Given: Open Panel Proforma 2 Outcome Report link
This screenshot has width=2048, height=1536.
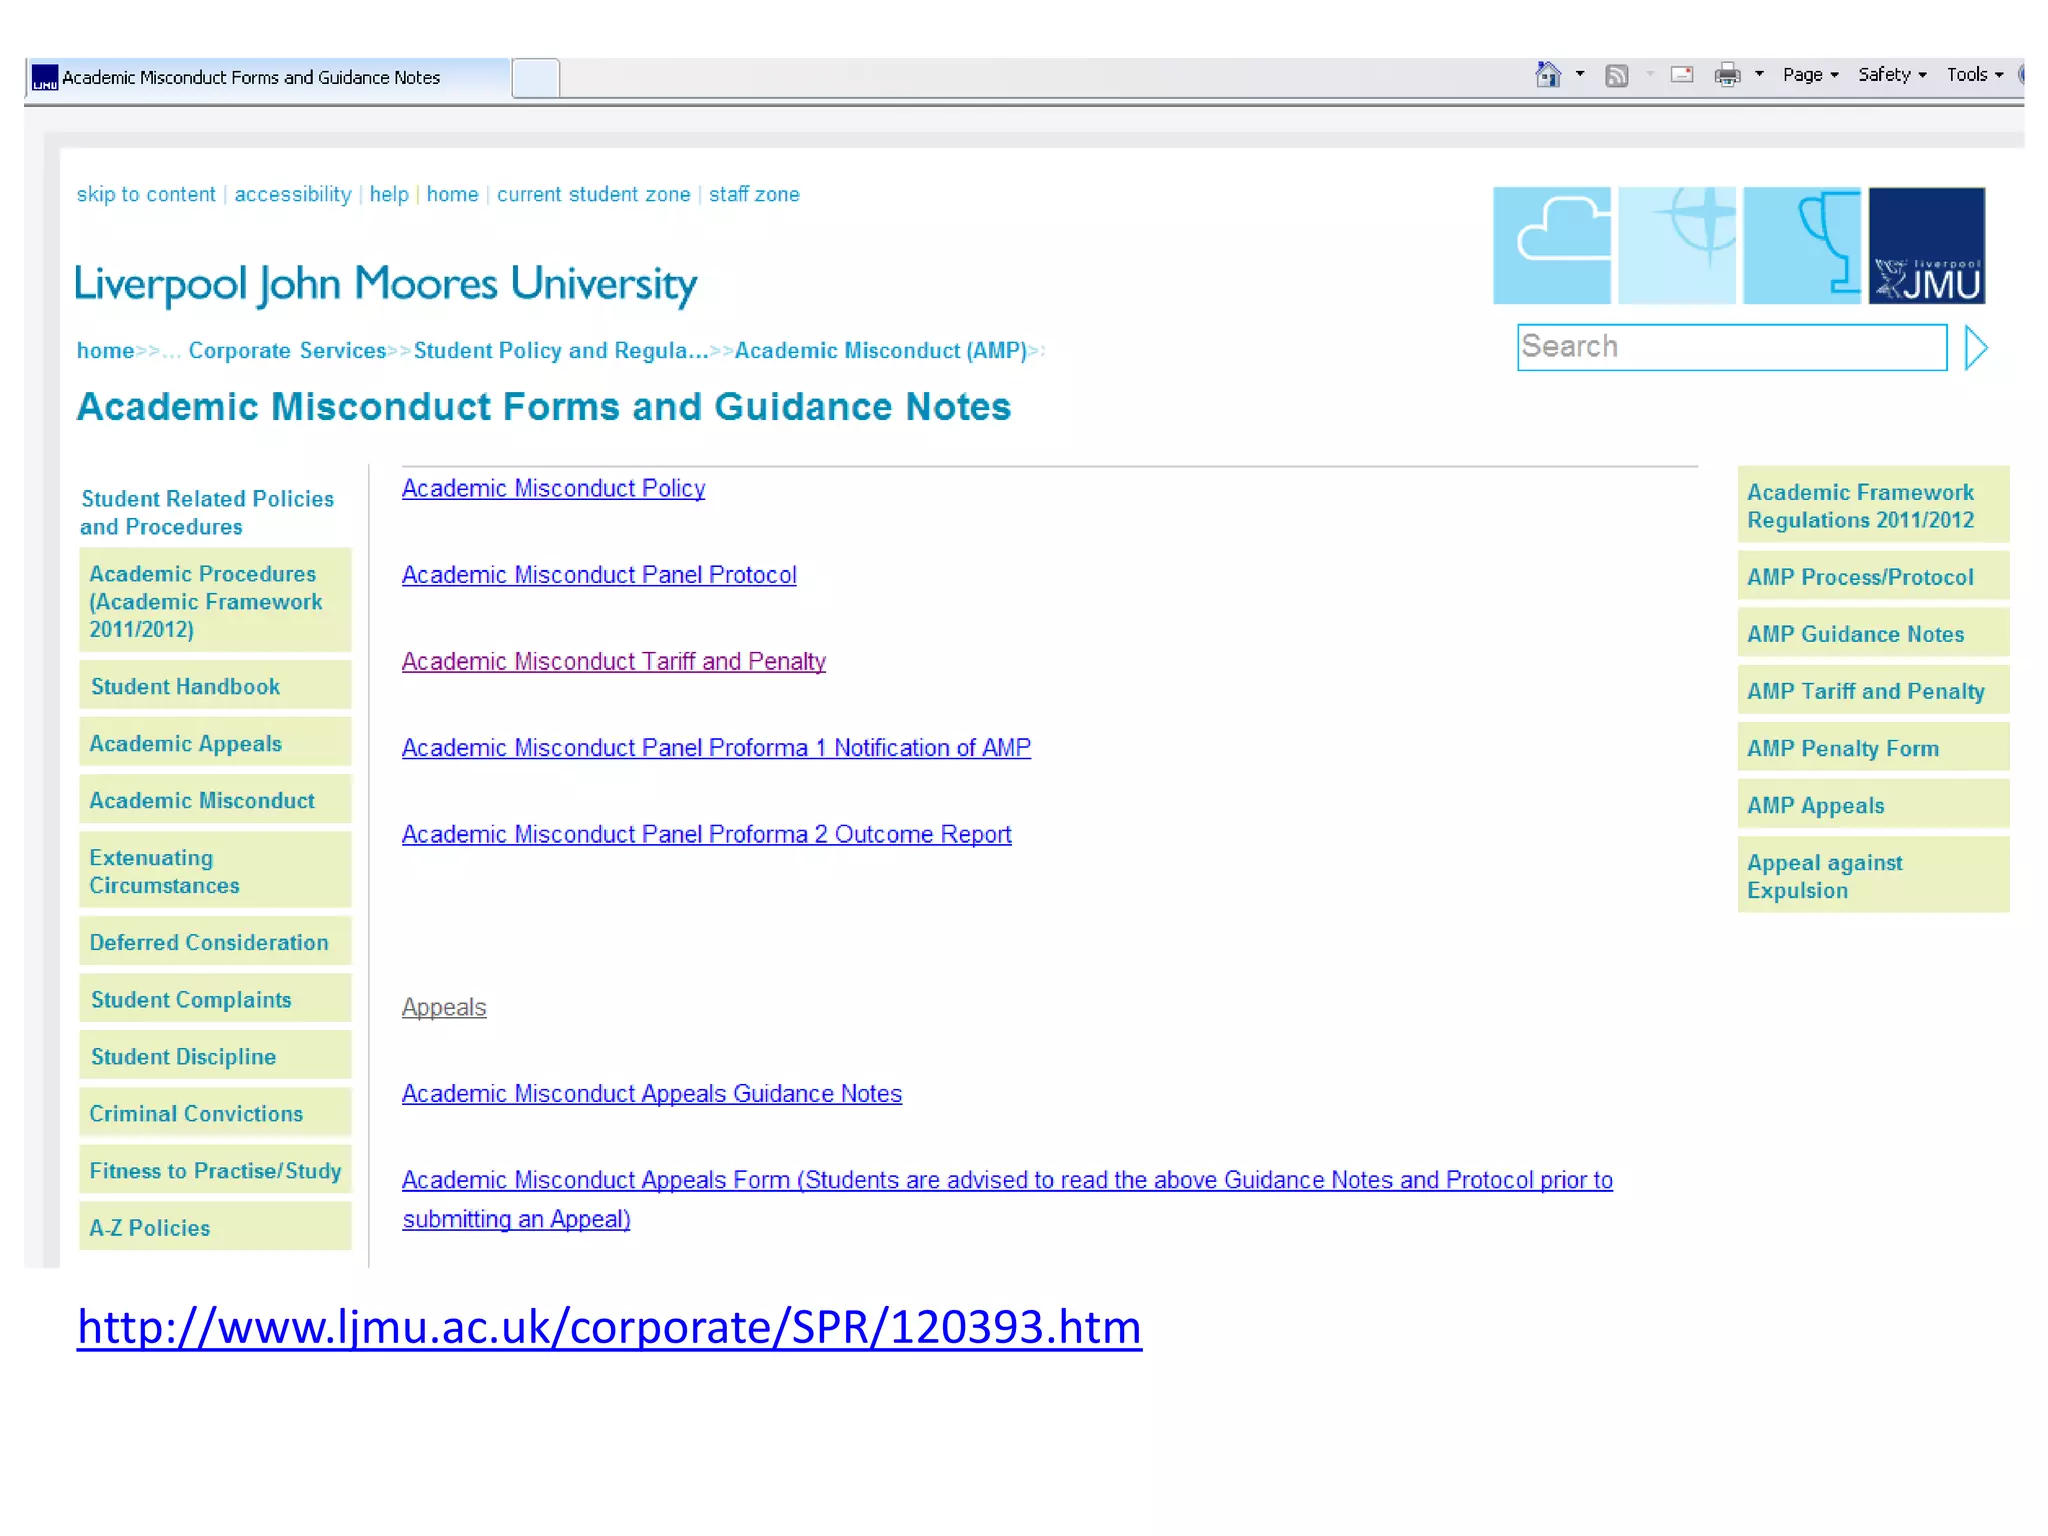Looking at the screenshot, I should tap(706, 835).
